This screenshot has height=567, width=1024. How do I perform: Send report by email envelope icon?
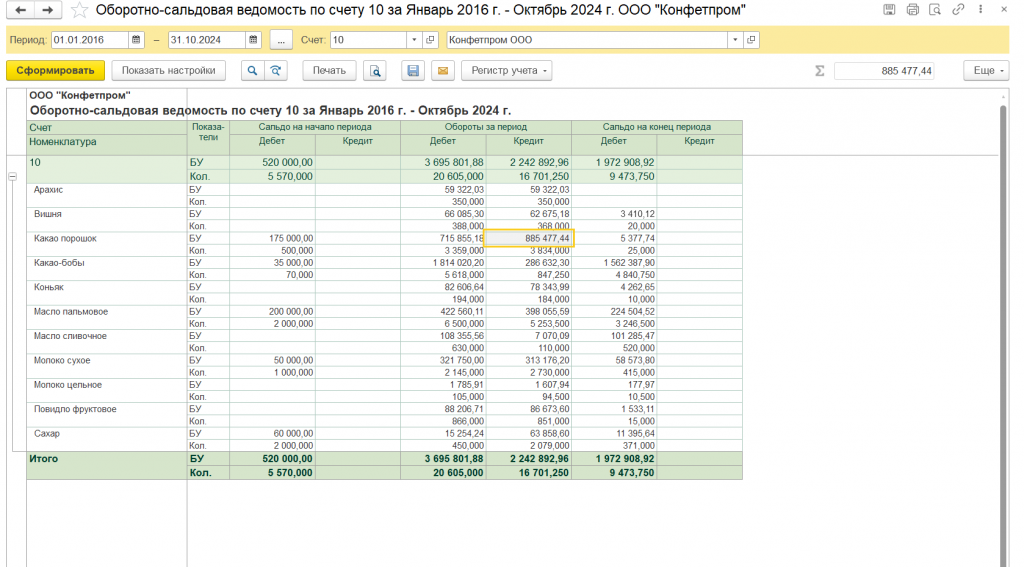point(442,71)
